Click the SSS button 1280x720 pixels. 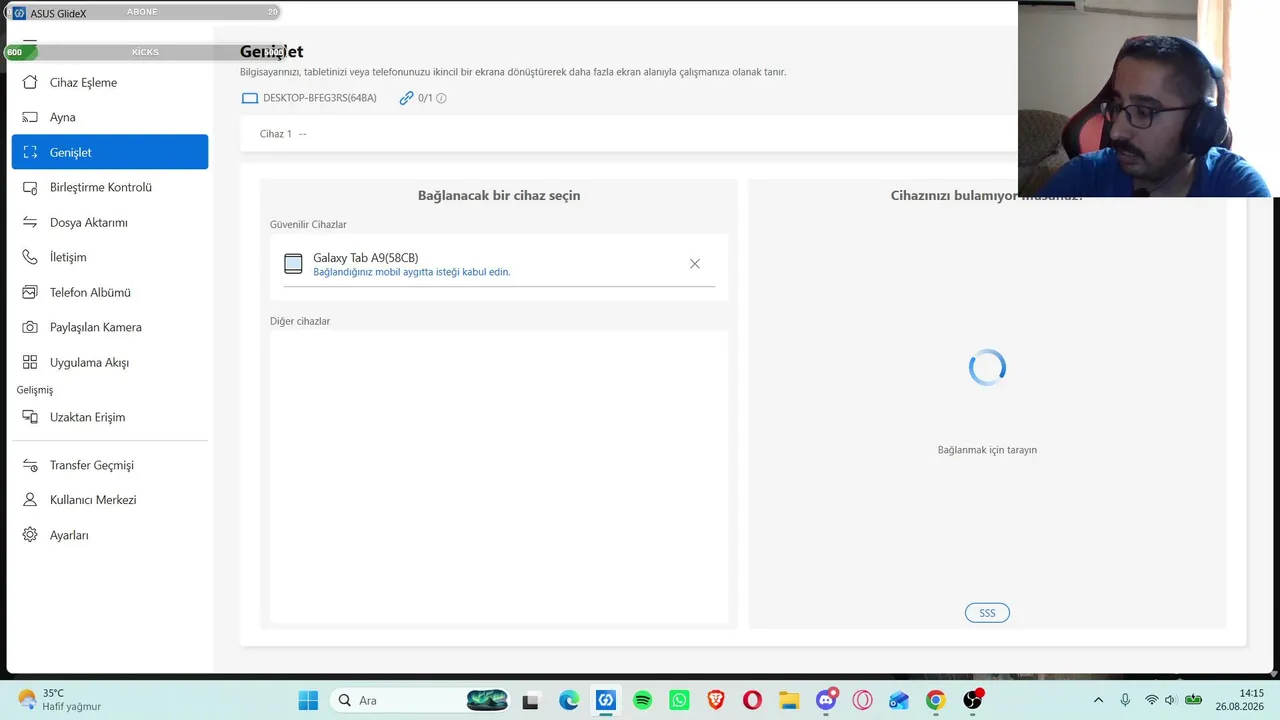point(987,613)
